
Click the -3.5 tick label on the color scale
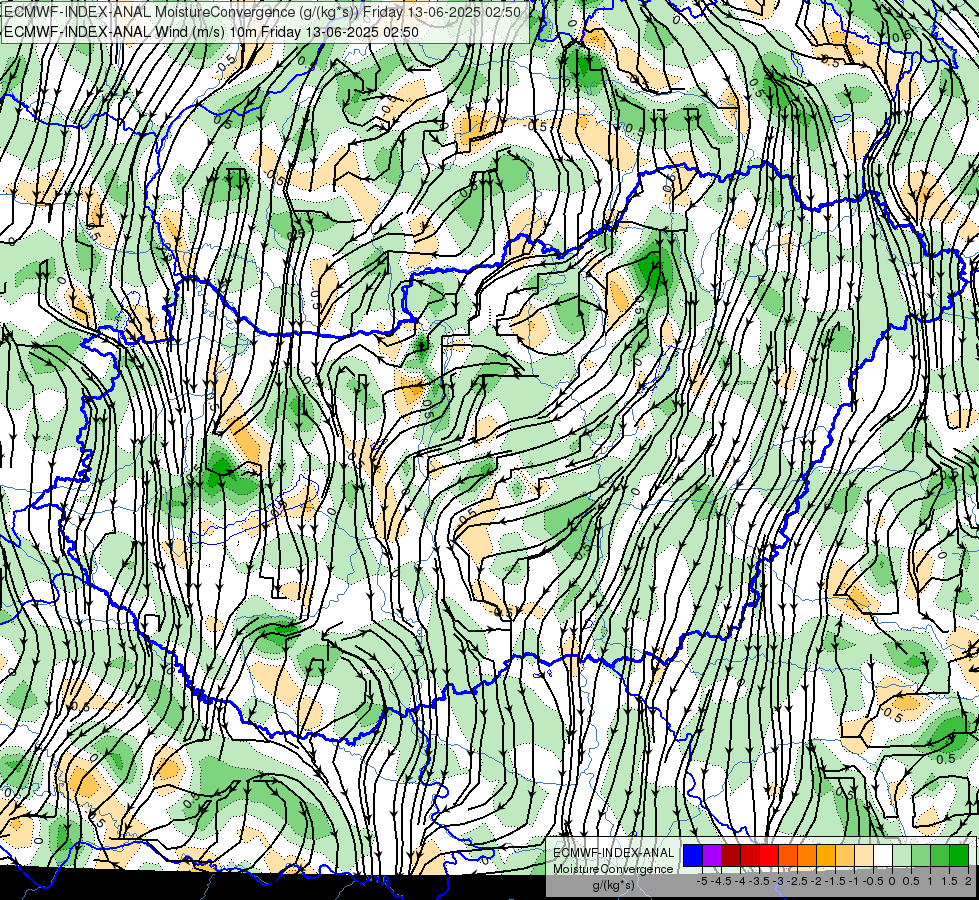pyautogui.click(x=759, y=881)
